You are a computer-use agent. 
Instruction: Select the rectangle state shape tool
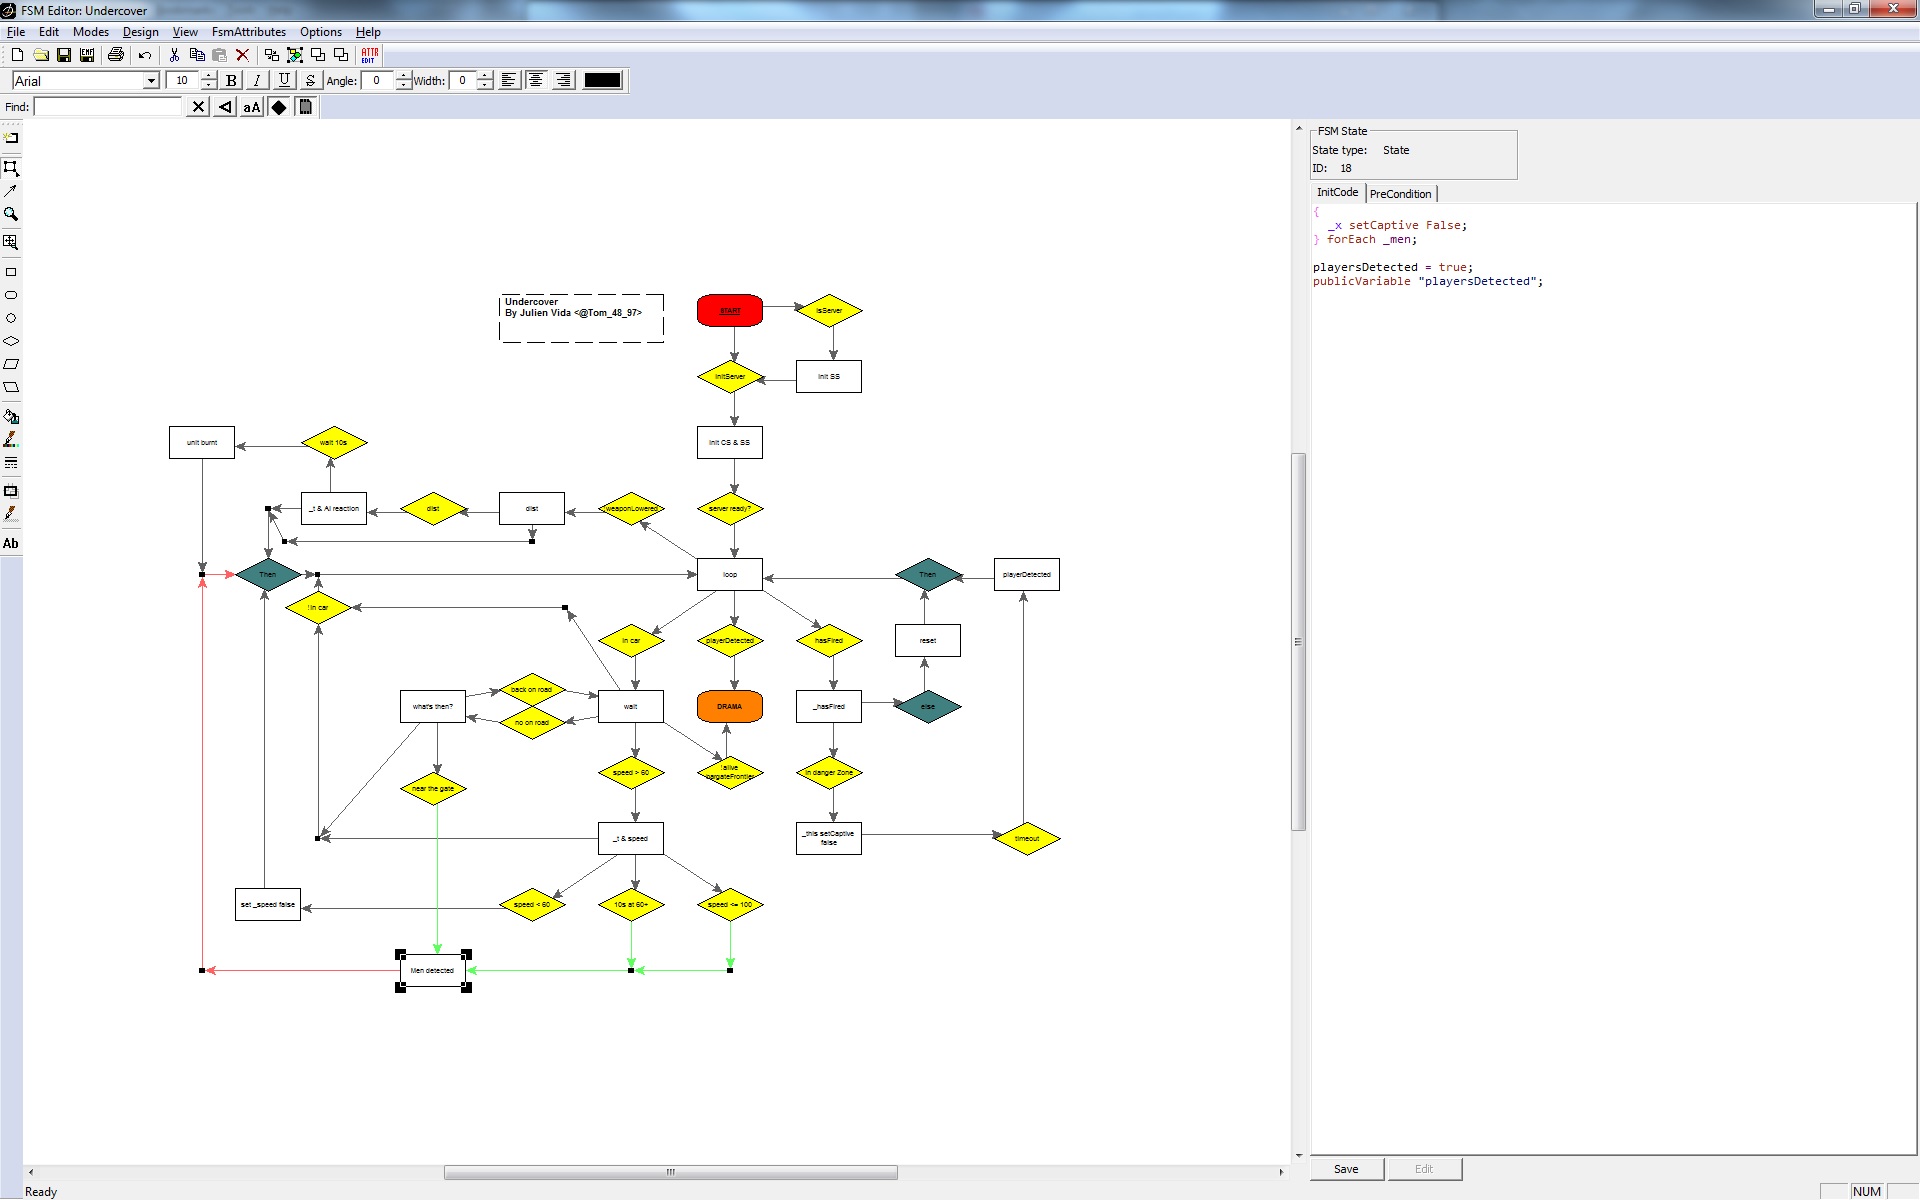12,271
